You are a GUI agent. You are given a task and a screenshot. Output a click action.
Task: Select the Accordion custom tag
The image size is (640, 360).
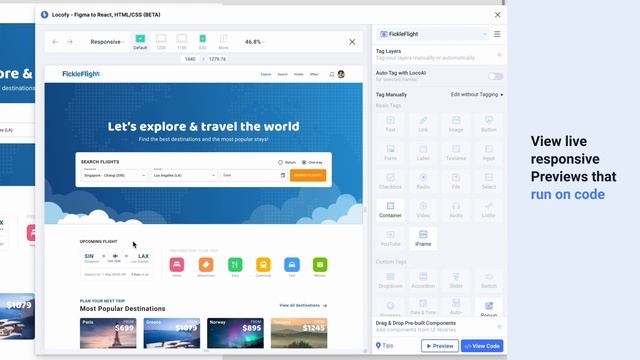[423, 280]
